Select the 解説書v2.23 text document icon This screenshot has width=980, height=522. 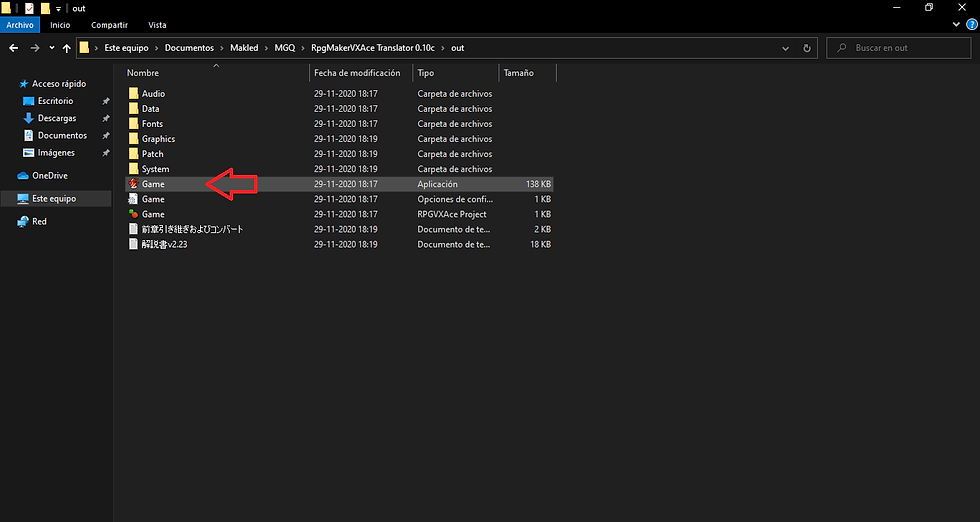133,244
